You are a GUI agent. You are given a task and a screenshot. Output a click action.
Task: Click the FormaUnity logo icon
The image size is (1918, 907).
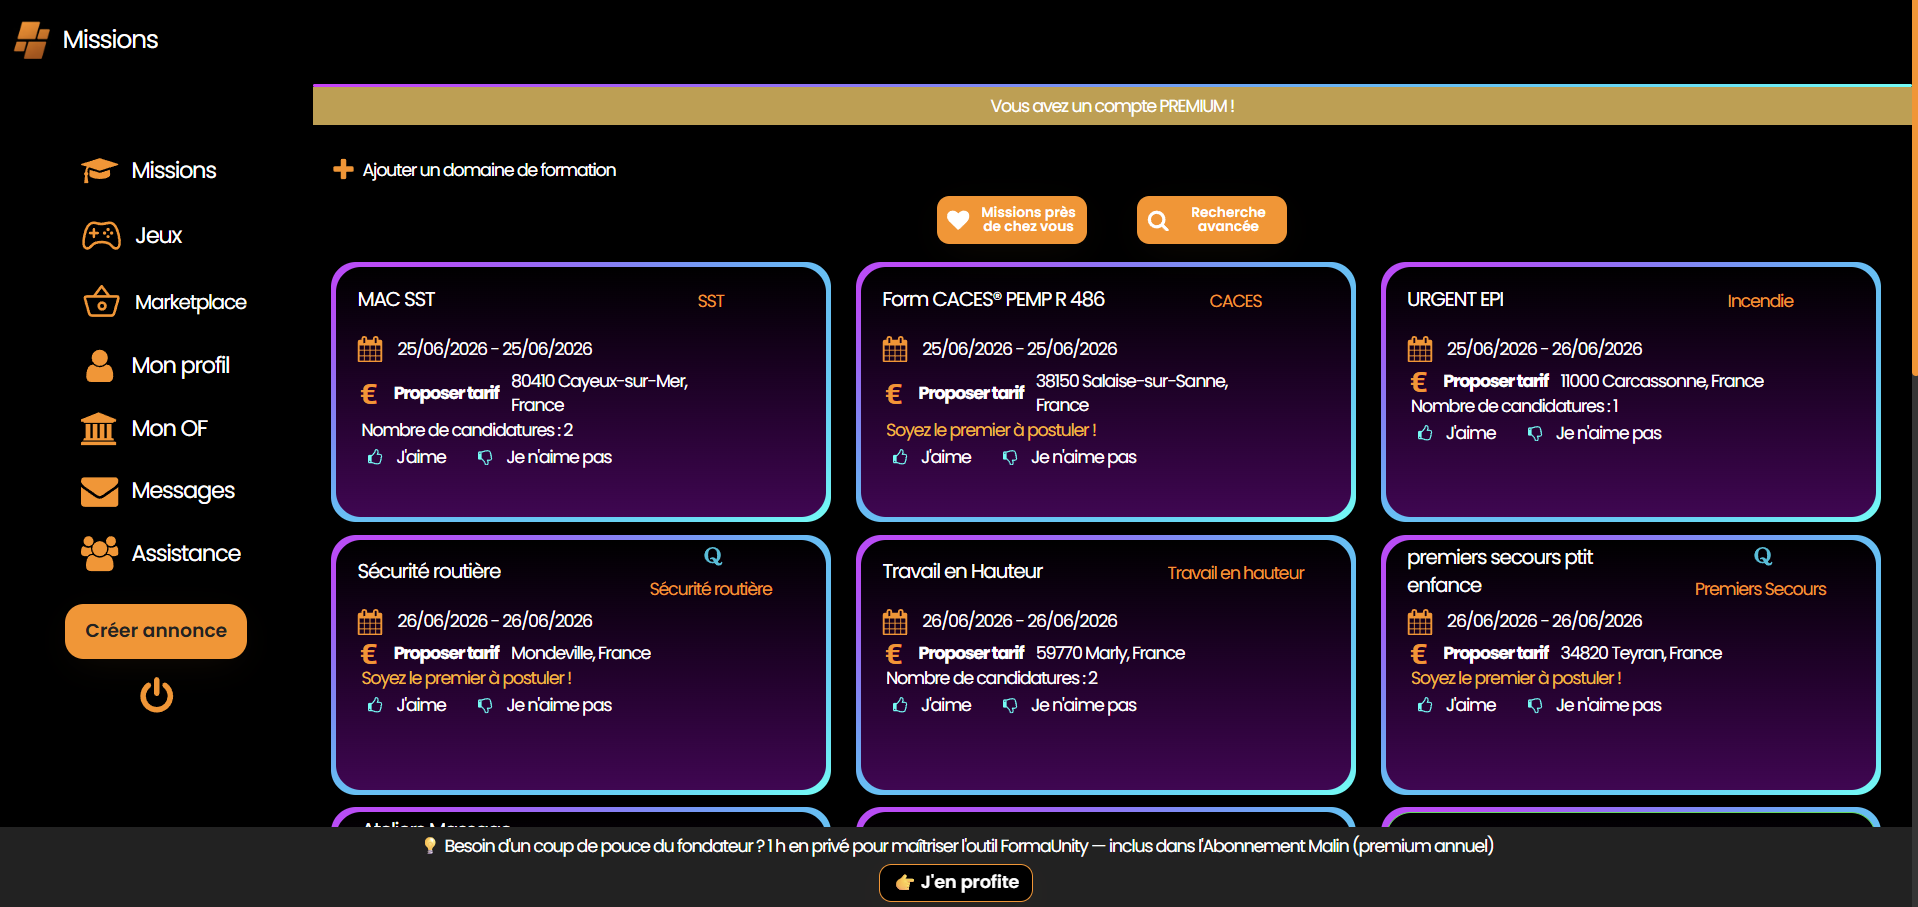tap(32, 40)
